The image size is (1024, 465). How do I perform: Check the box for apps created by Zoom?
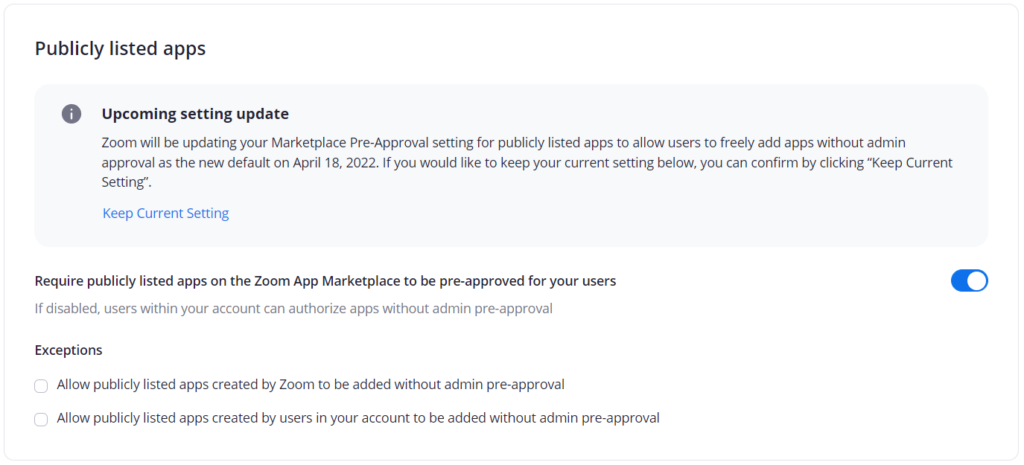coord(41,386)
